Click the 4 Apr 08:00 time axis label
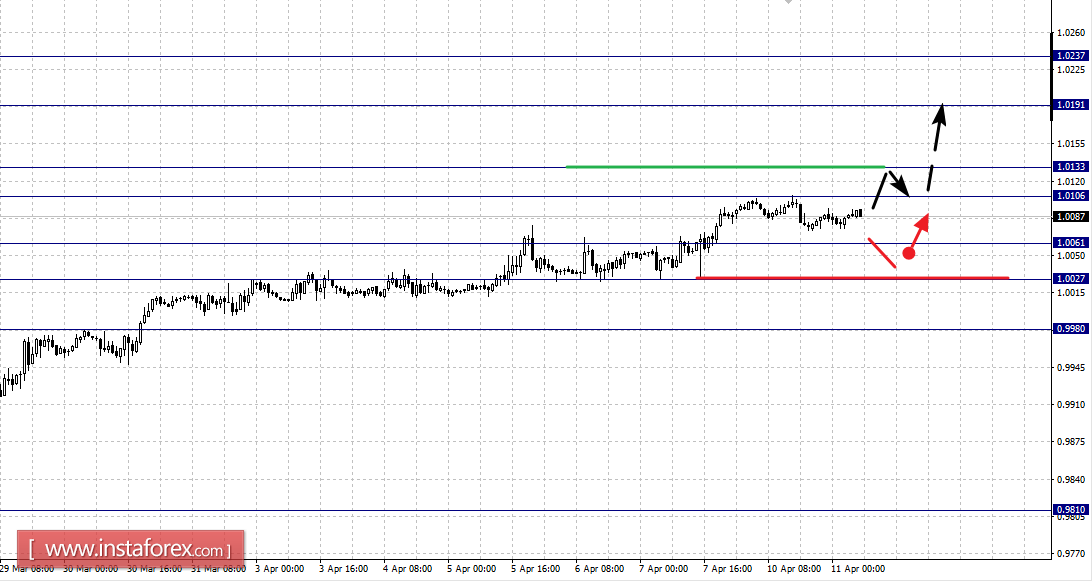 tap(407, 568)
